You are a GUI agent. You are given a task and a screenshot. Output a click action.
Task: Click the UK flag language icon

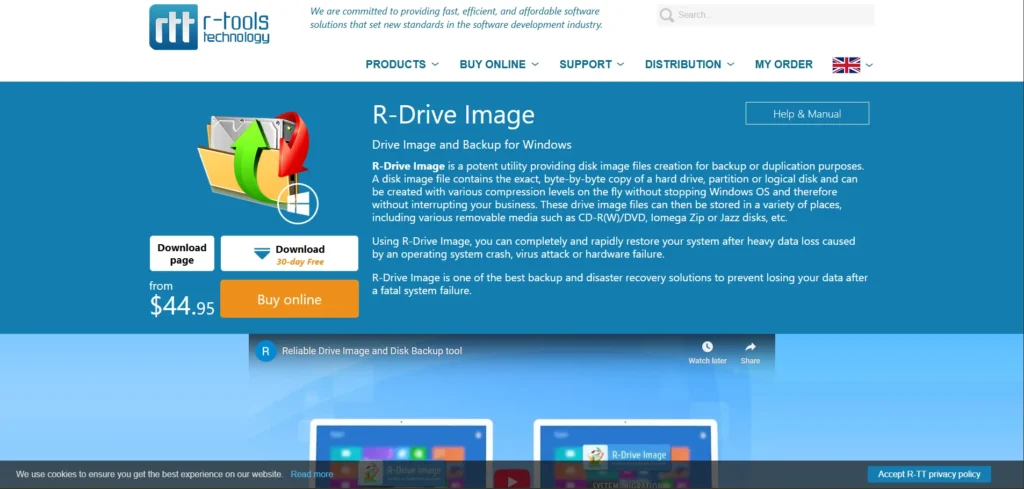coord(846,65)
